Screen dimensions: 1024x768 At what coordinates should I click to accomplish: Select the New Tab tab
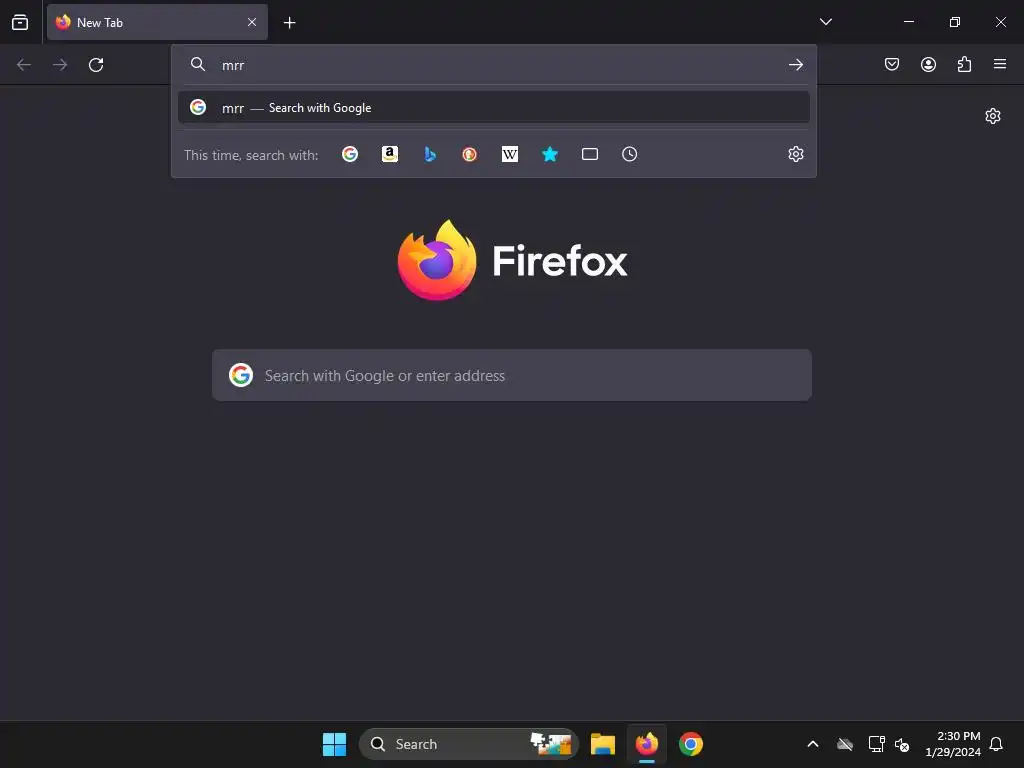point(157,22)
